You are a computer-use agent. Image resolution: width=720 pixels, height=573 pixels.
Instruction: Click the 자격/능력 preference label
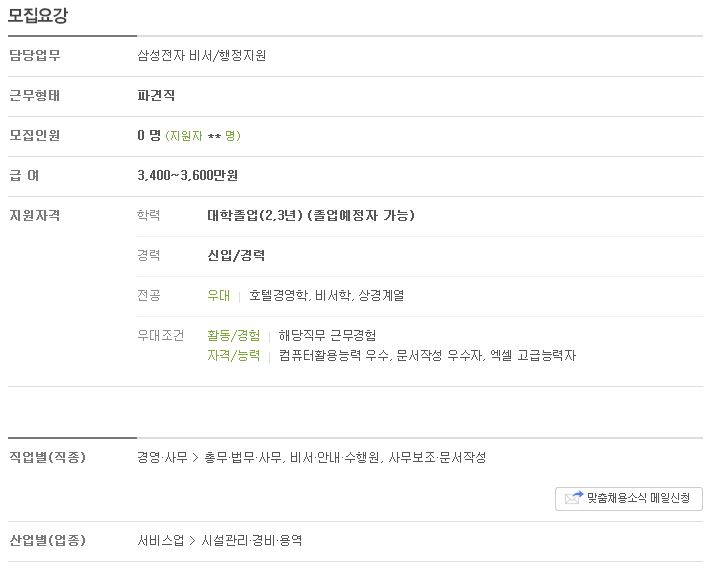(234, 355)
